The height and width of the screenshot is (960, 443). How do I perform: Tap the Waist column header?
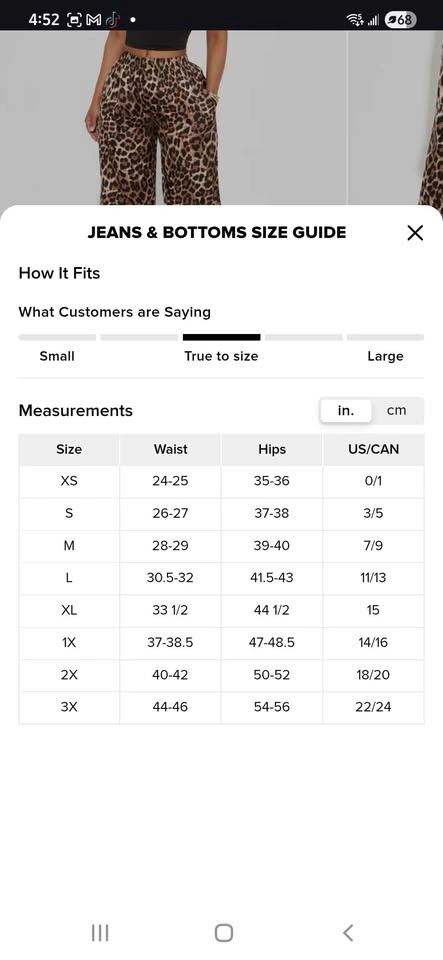click(171, 449)
